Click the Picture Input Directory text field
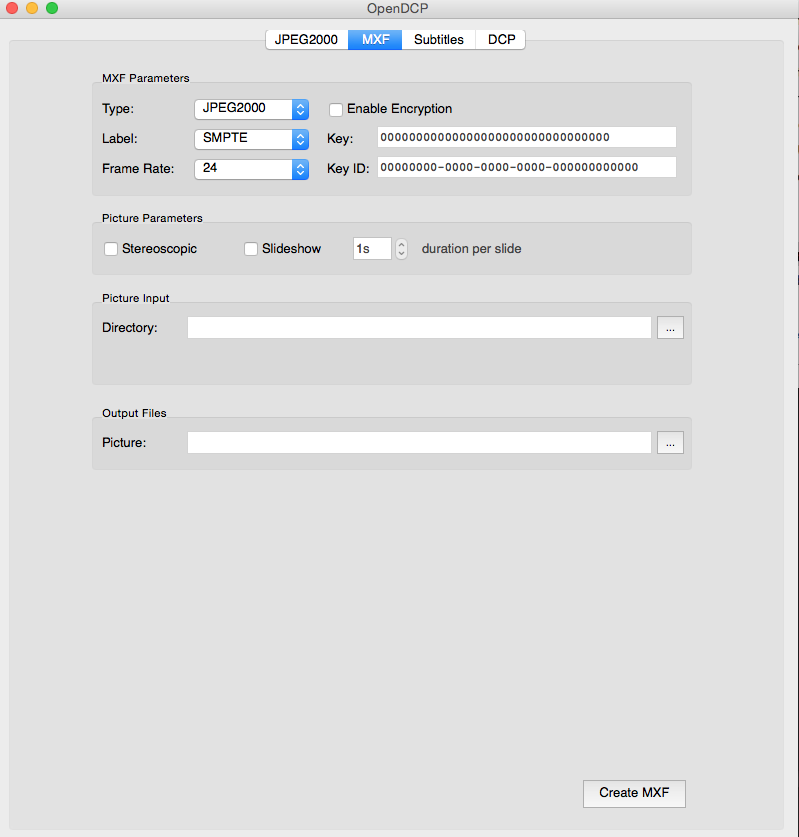This screenshot has height=837, width=799. (x=419, y=328)
